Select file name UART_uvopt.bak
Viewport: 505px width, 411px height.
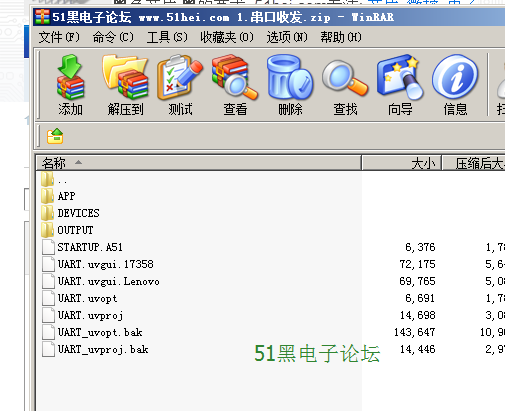[100, 332]
